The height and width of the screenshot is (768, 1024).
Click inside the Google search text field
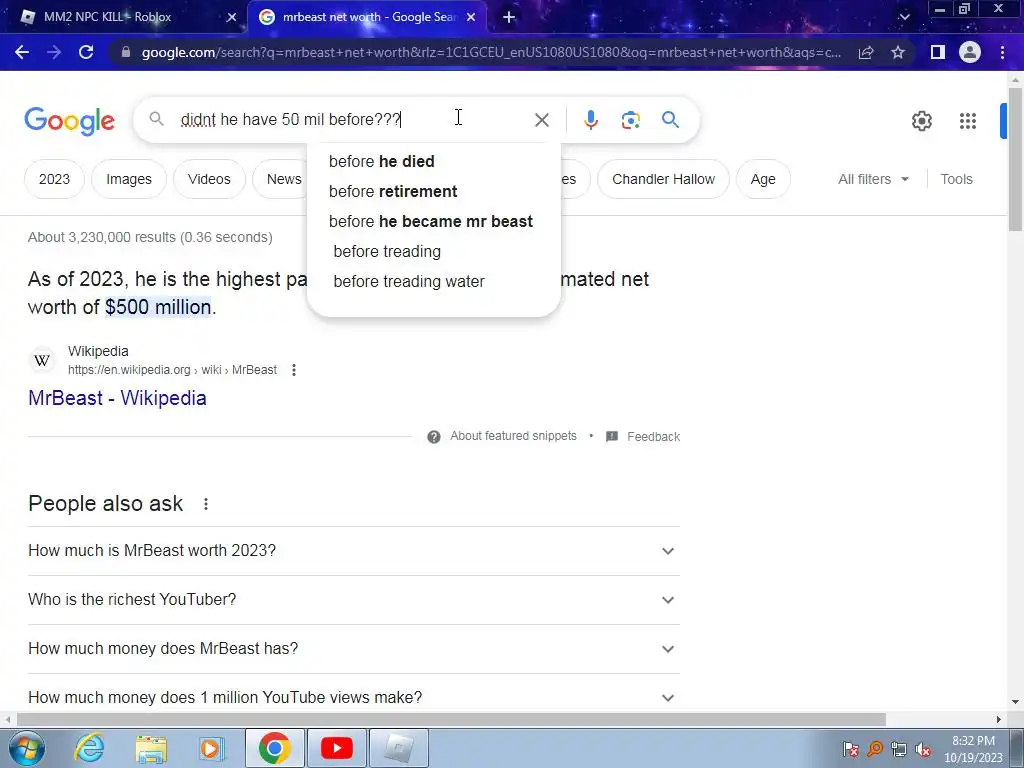click(353, 120)
